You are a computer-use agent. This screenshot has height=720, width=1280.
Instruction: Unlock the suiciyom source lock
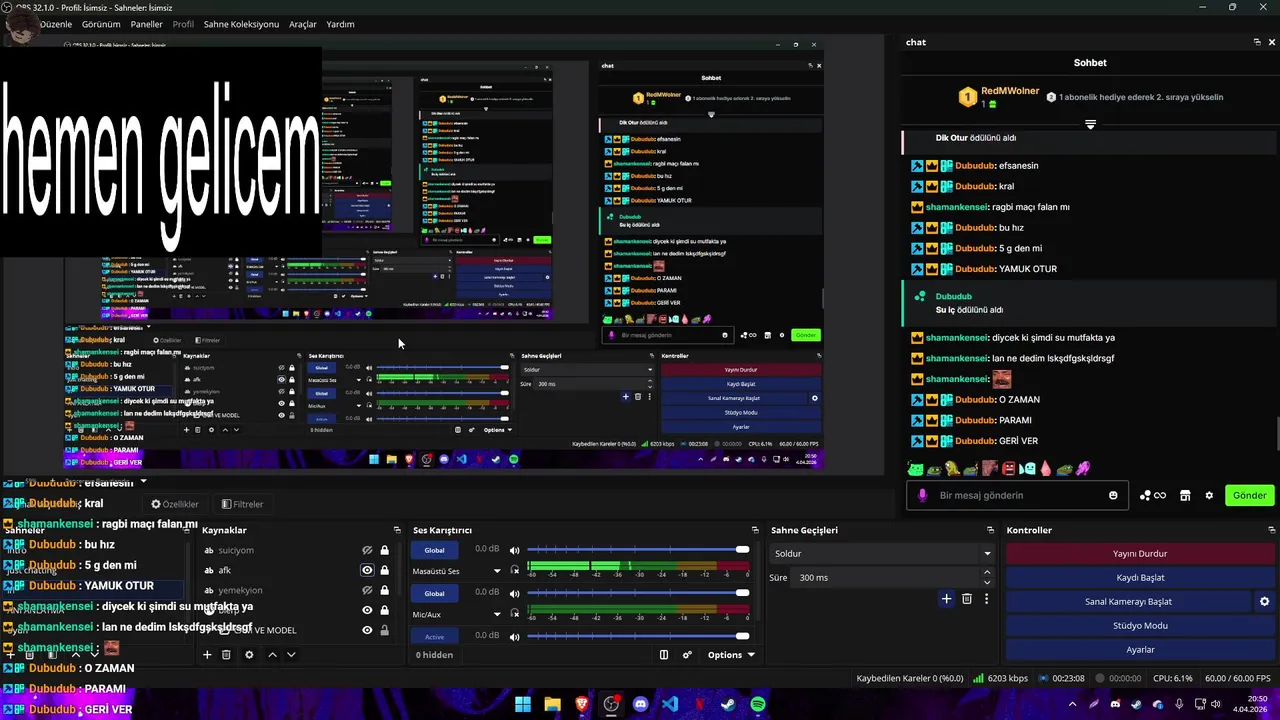point(384,550)
